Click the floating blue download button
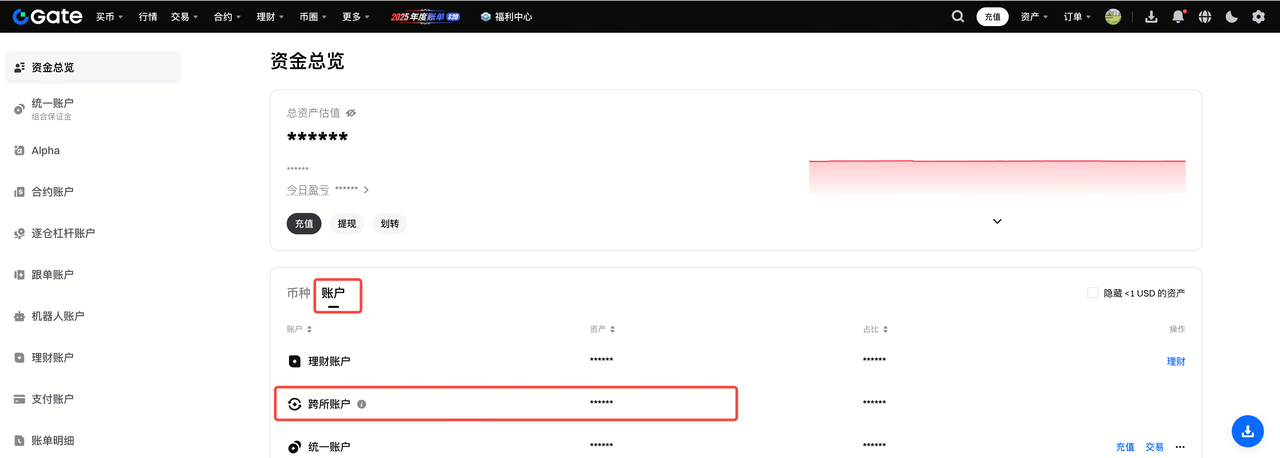The width and height of the screenshot is (1280, 458). 1247,431
